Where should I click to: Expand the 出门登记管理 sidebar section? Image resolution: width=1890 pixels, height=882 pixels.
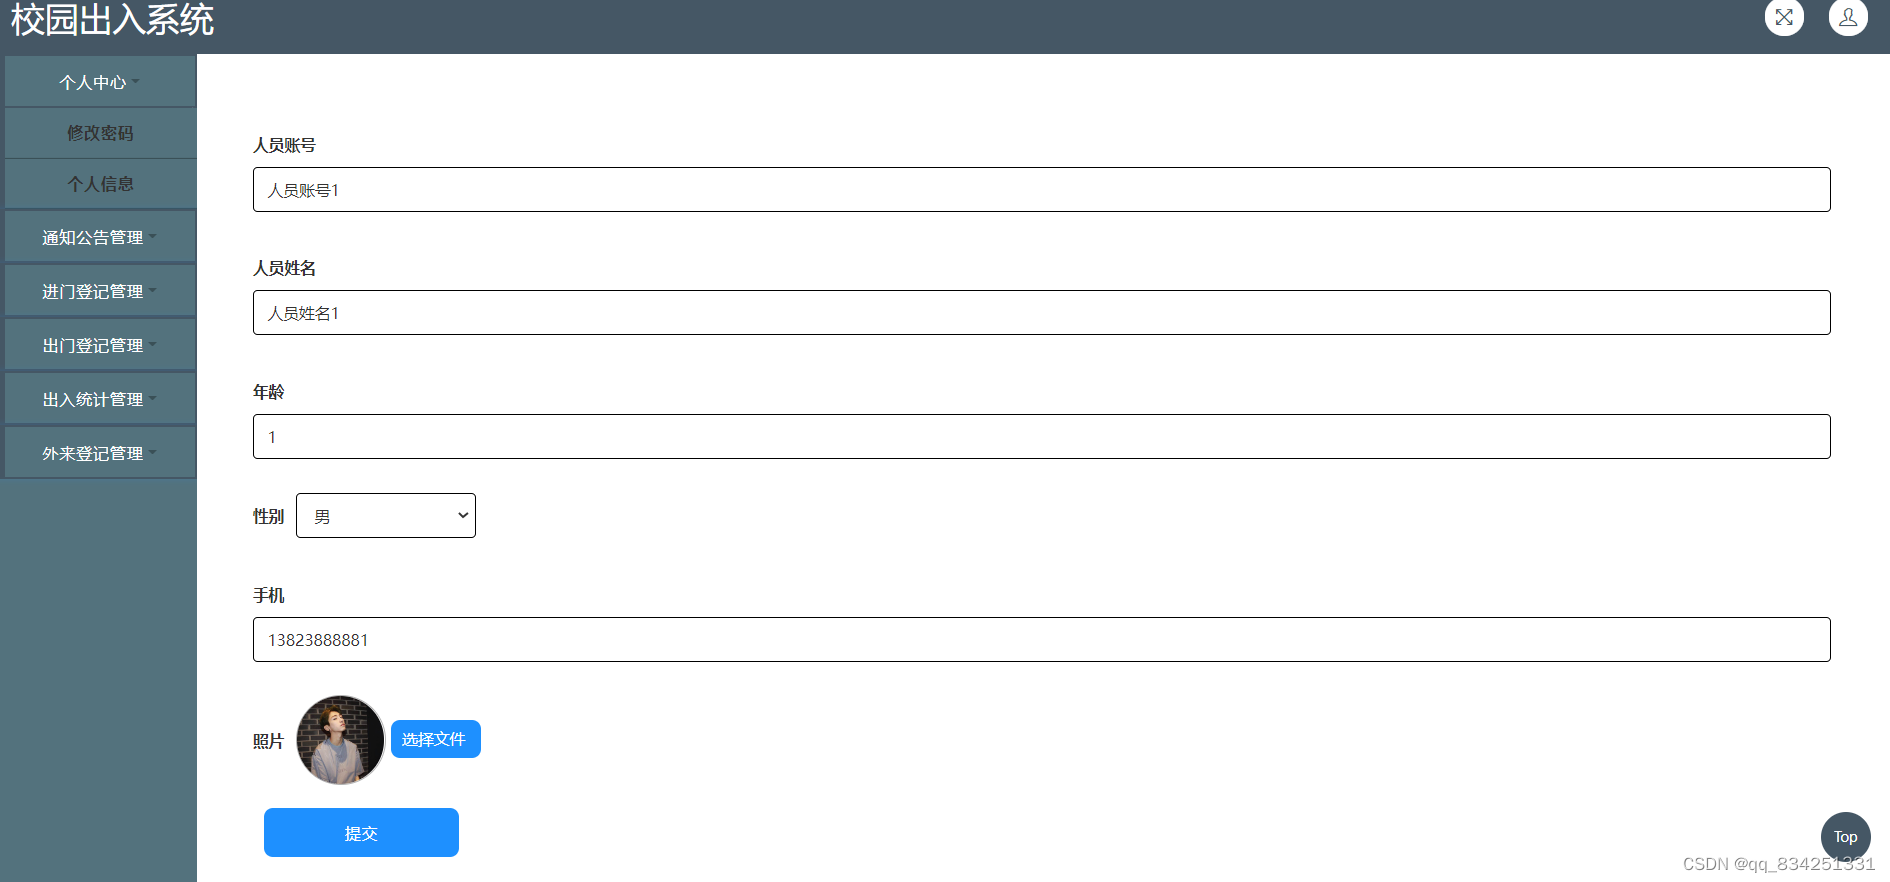[x=99, y=344]
